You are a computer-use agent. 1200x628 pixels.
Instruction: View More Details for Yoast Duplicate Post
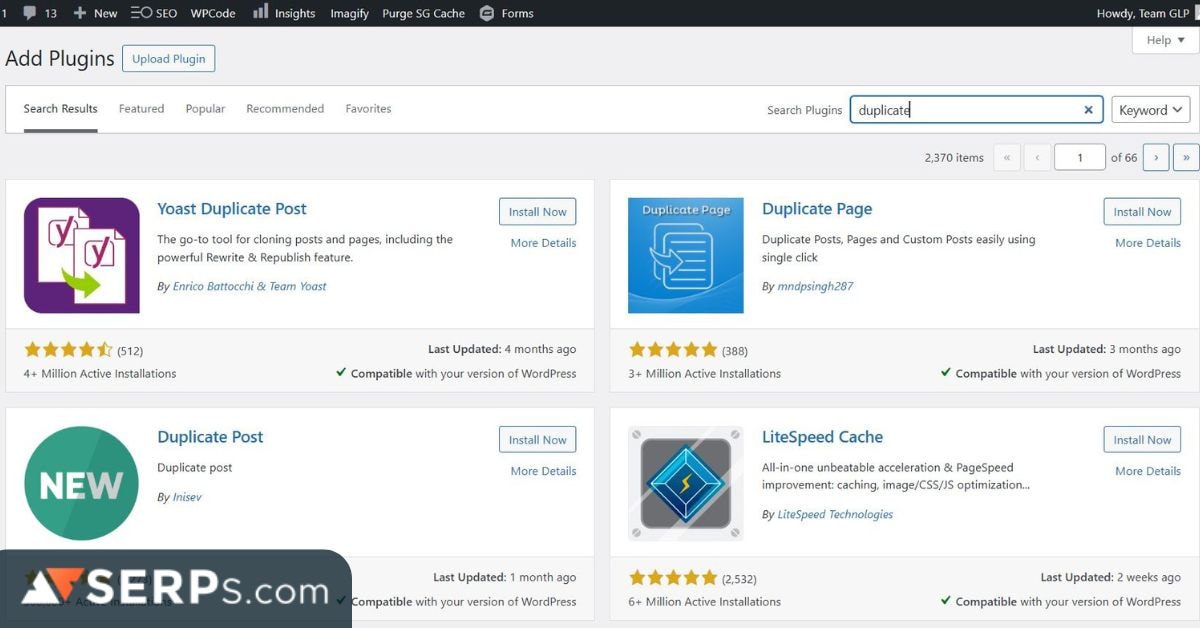tap(543, 243)
